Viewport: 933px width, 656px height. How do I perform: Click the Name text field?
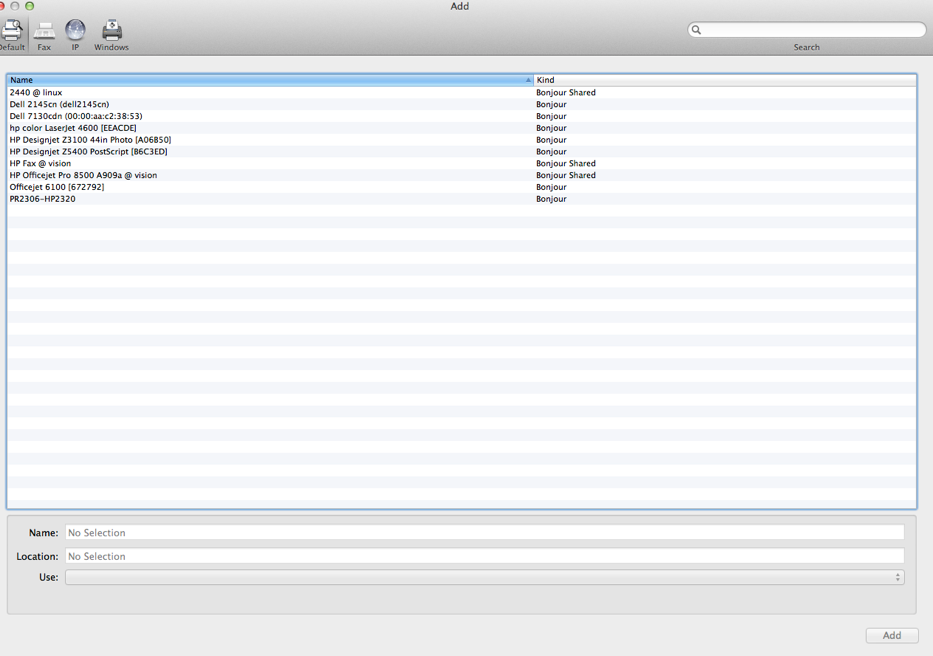tap(484, 532)
